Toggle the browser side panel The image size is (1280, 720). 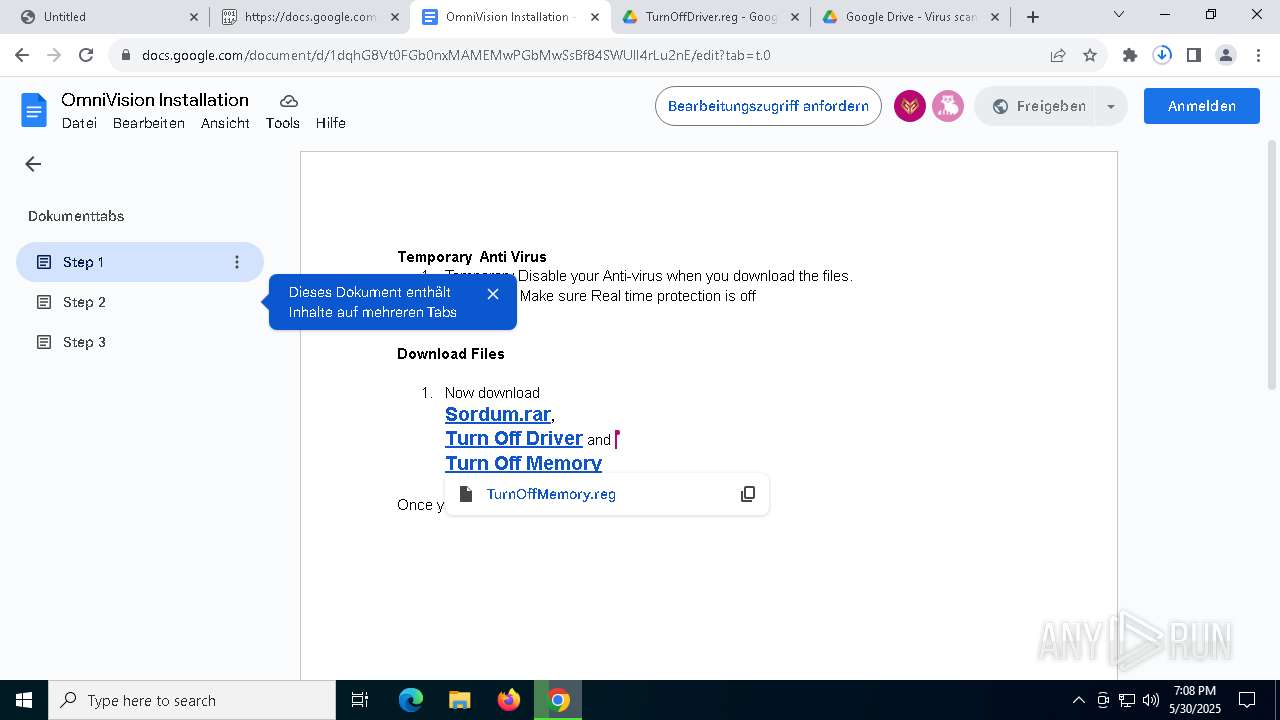[x=1194, y=55]
